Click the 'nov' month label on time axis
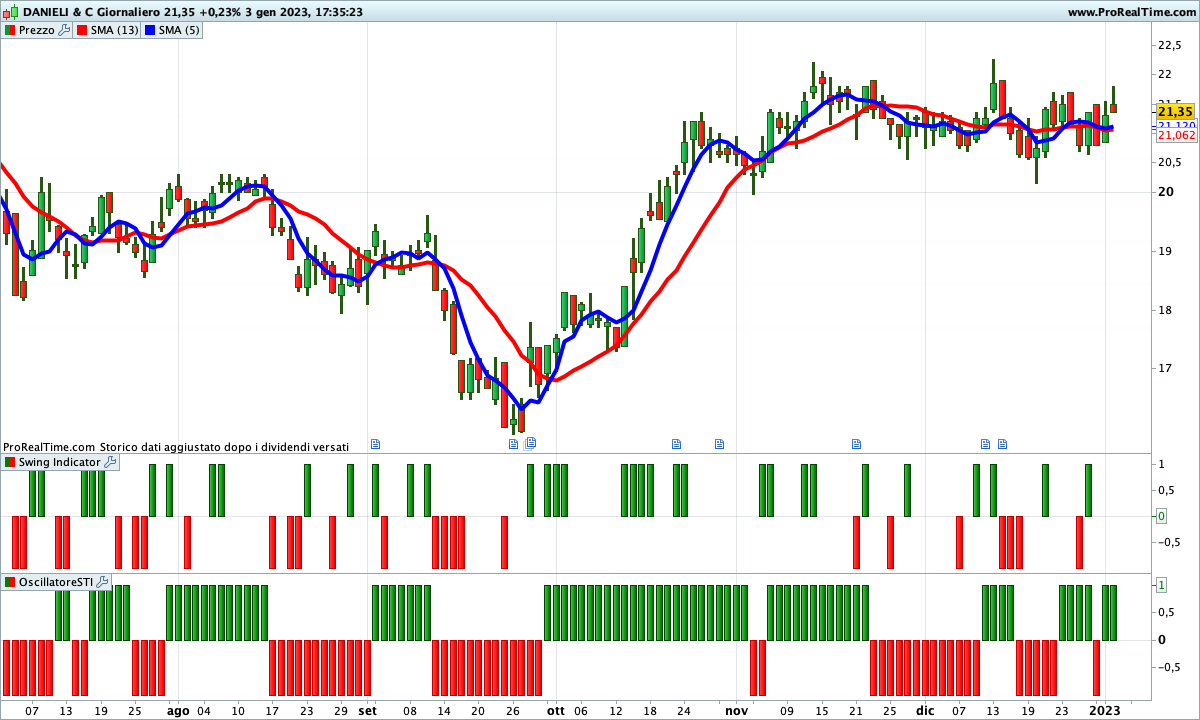This screenshot has width=1200, height=720. tap(737, 711)
